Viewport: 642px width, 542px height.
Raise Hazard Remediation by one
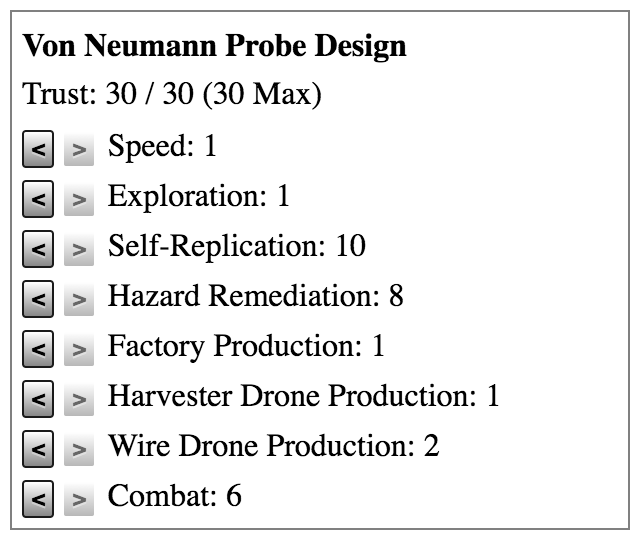(78, 298)
